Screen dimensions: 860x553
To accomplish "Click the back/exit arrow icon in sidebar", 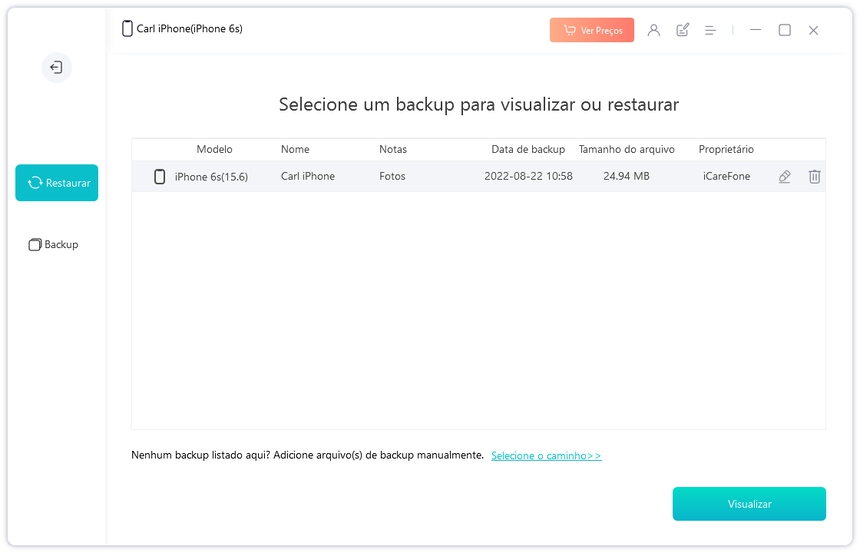I will 56,67.
